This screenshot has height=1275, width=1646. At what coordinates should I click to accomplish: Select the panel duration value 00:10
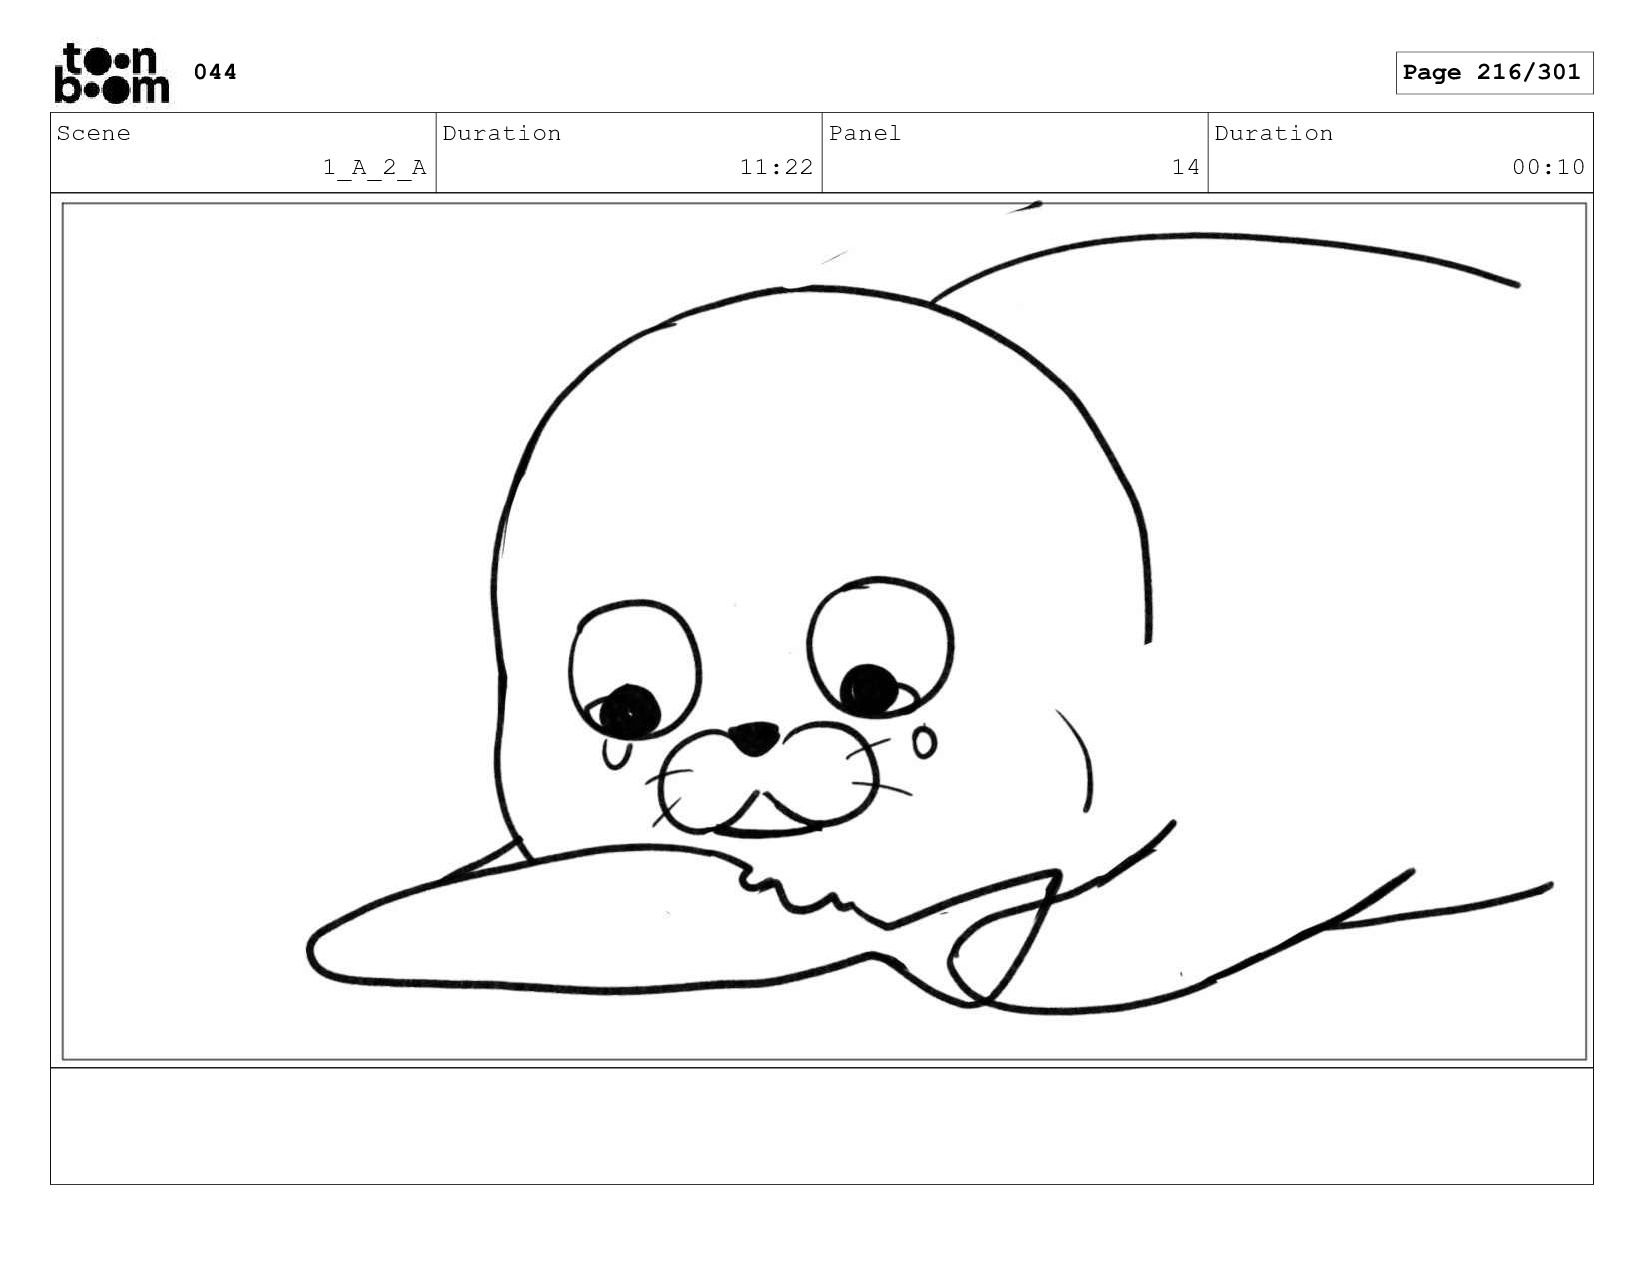coord(1548,167)
